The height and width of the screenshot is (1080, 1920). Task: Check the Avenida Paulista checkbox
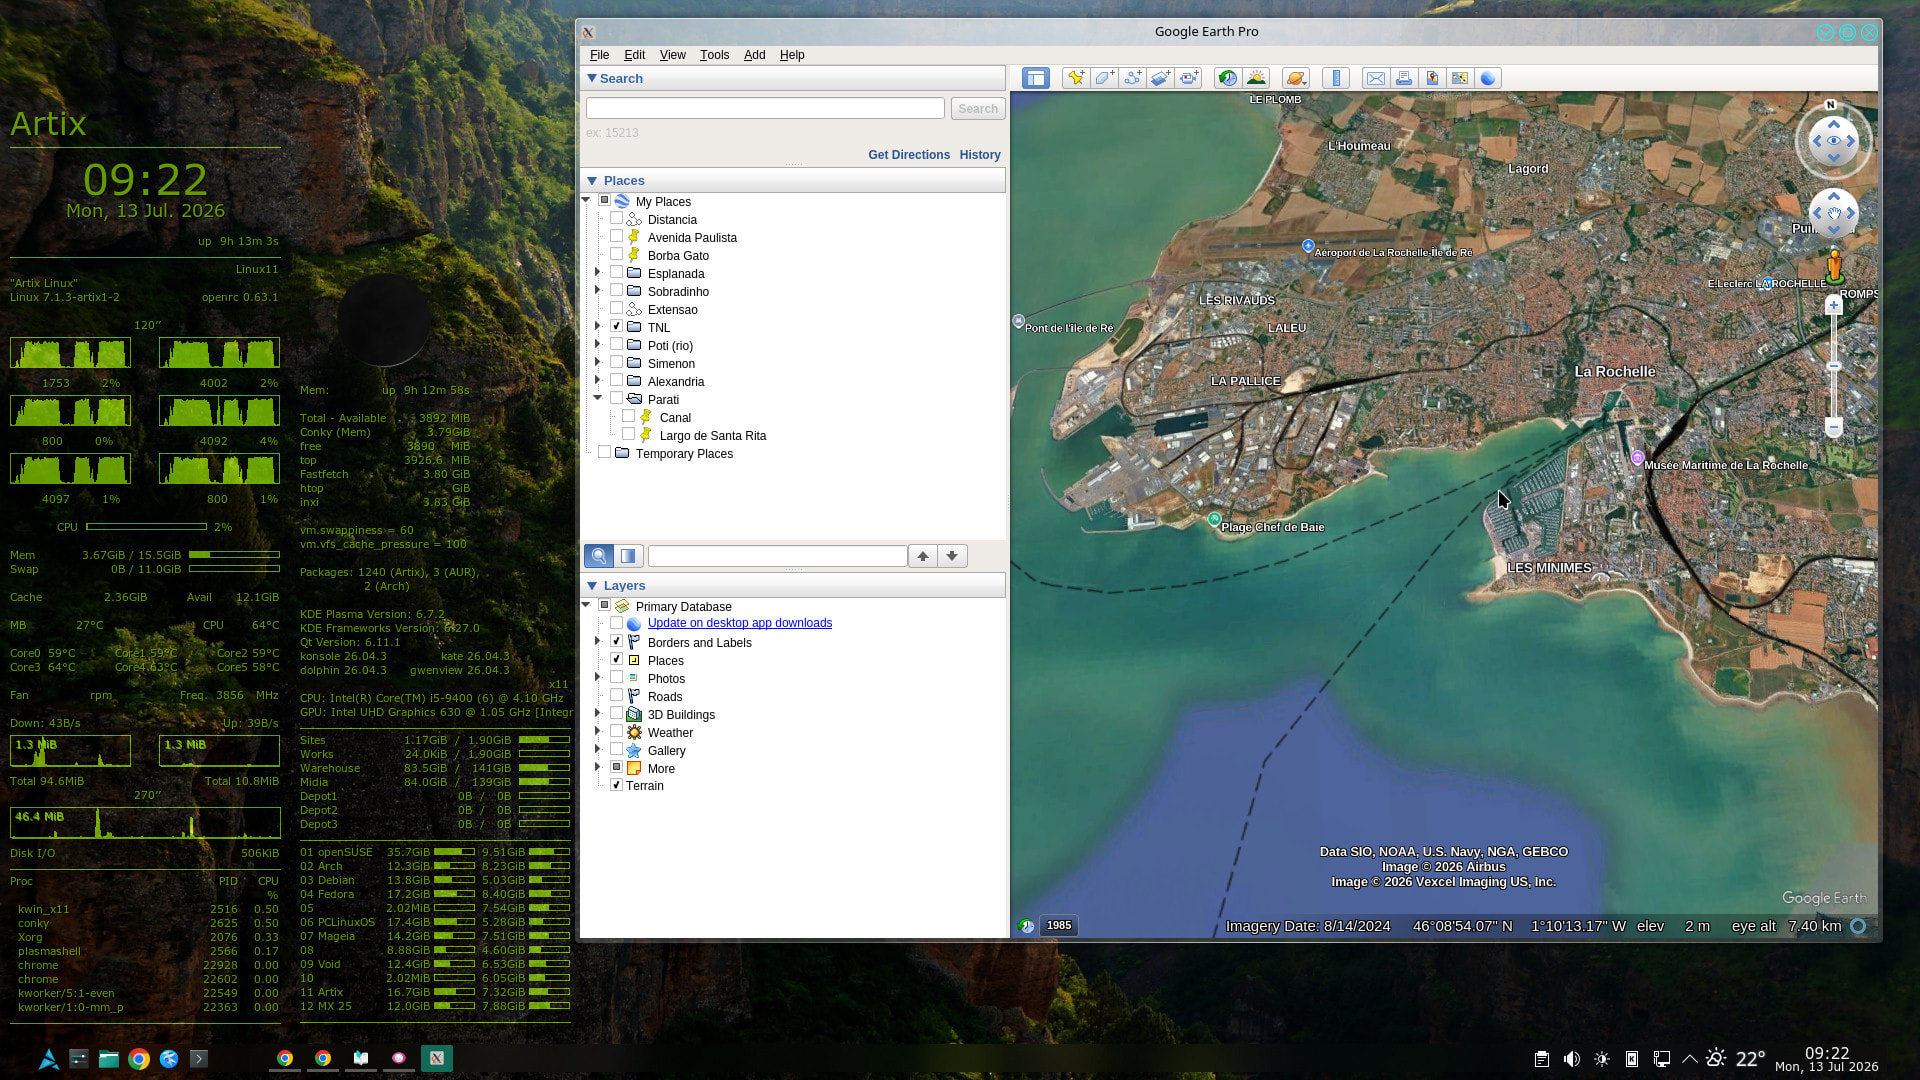616,236
